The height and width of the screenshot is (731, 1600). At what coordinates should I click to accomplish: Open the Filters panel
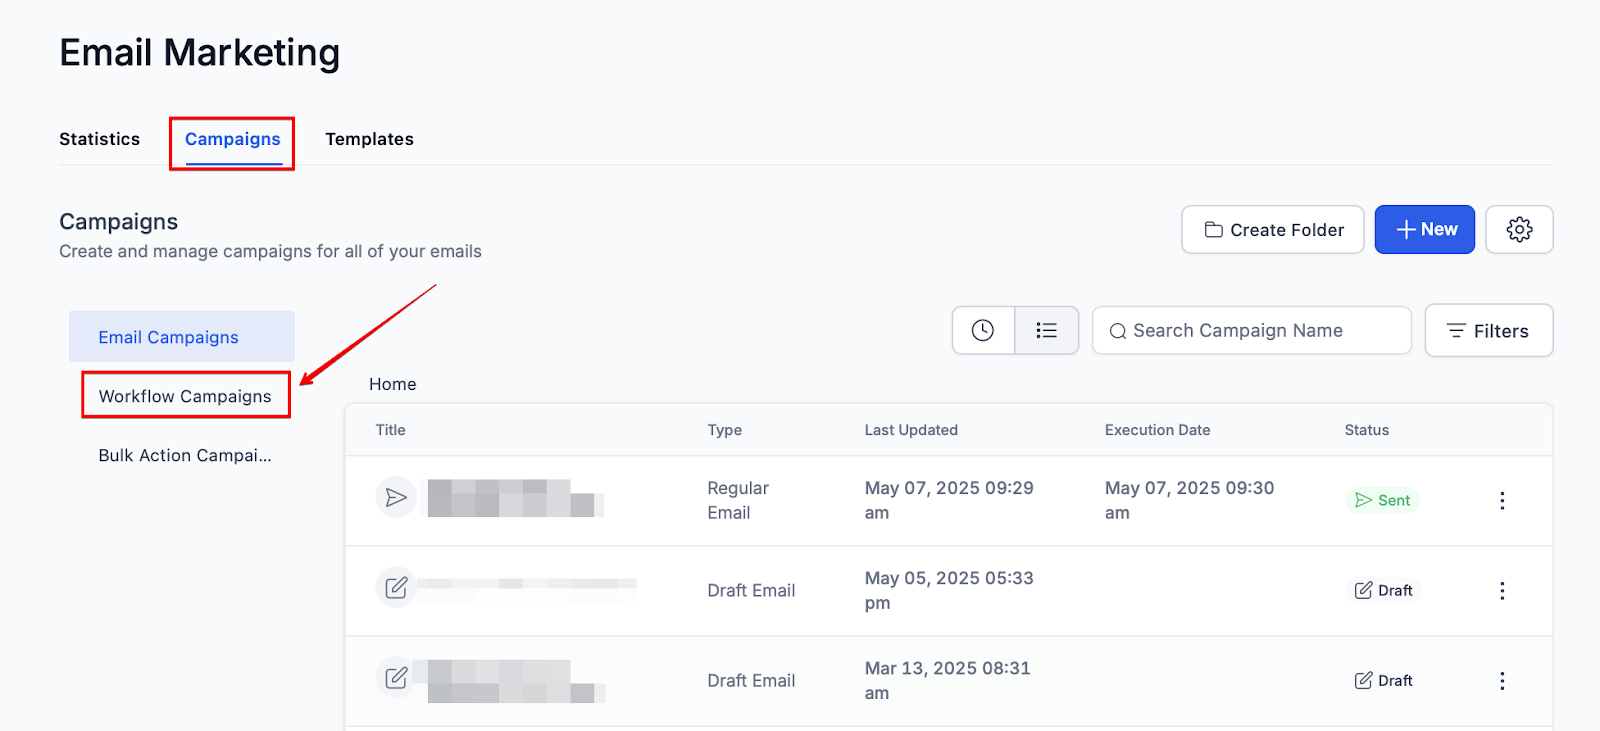(x=1489, y=330)
